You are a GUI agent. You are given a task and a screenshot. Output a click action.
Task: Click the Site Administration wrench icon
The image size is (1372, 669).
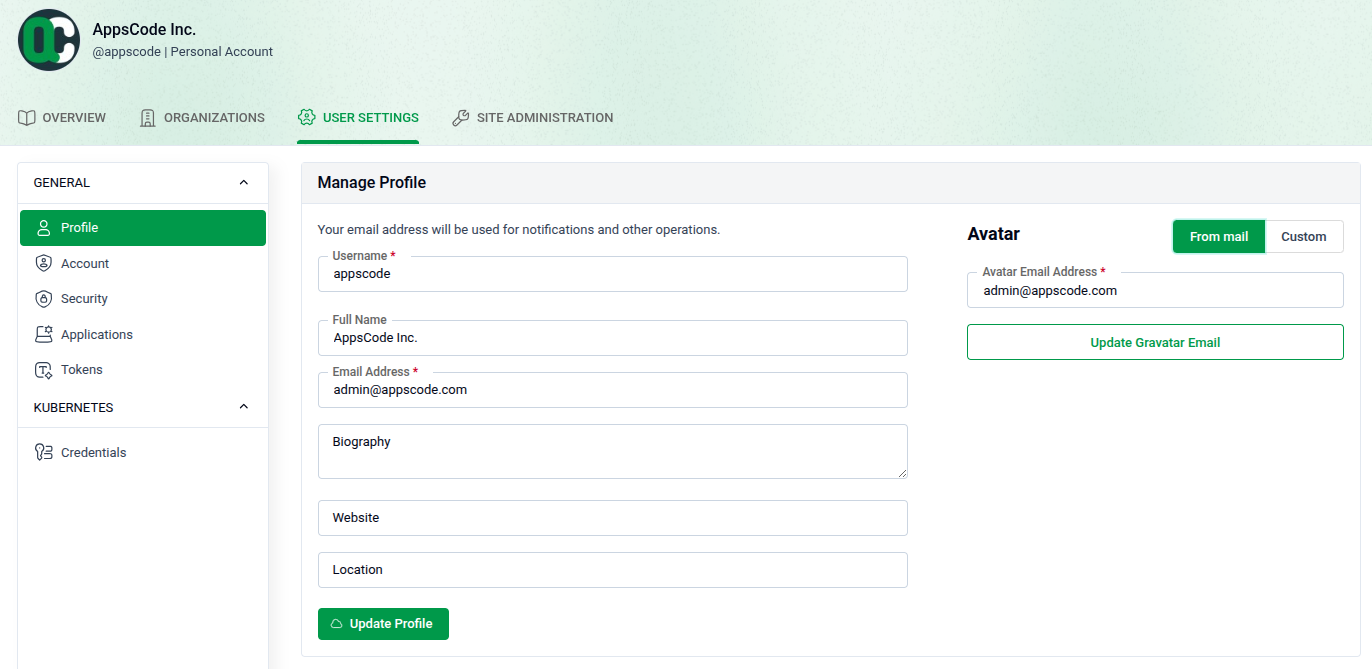point(460,117)
